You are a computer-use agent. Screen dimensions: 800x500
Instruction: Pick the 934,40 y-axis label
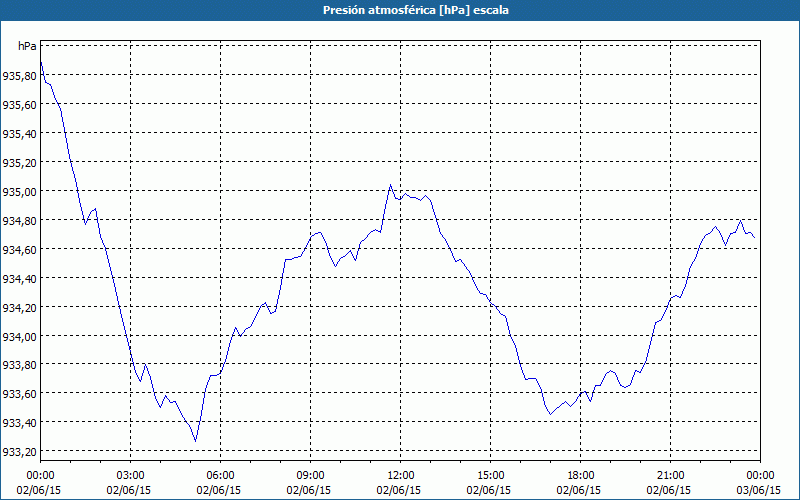(x=19, y=278)
